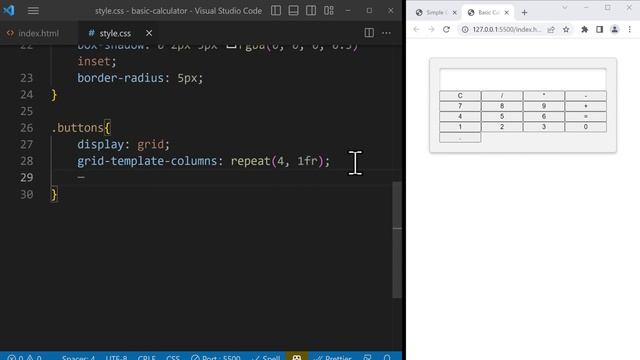Click the calculator plus + button
This screenshot has width=640, height=360.
[586, 106]
